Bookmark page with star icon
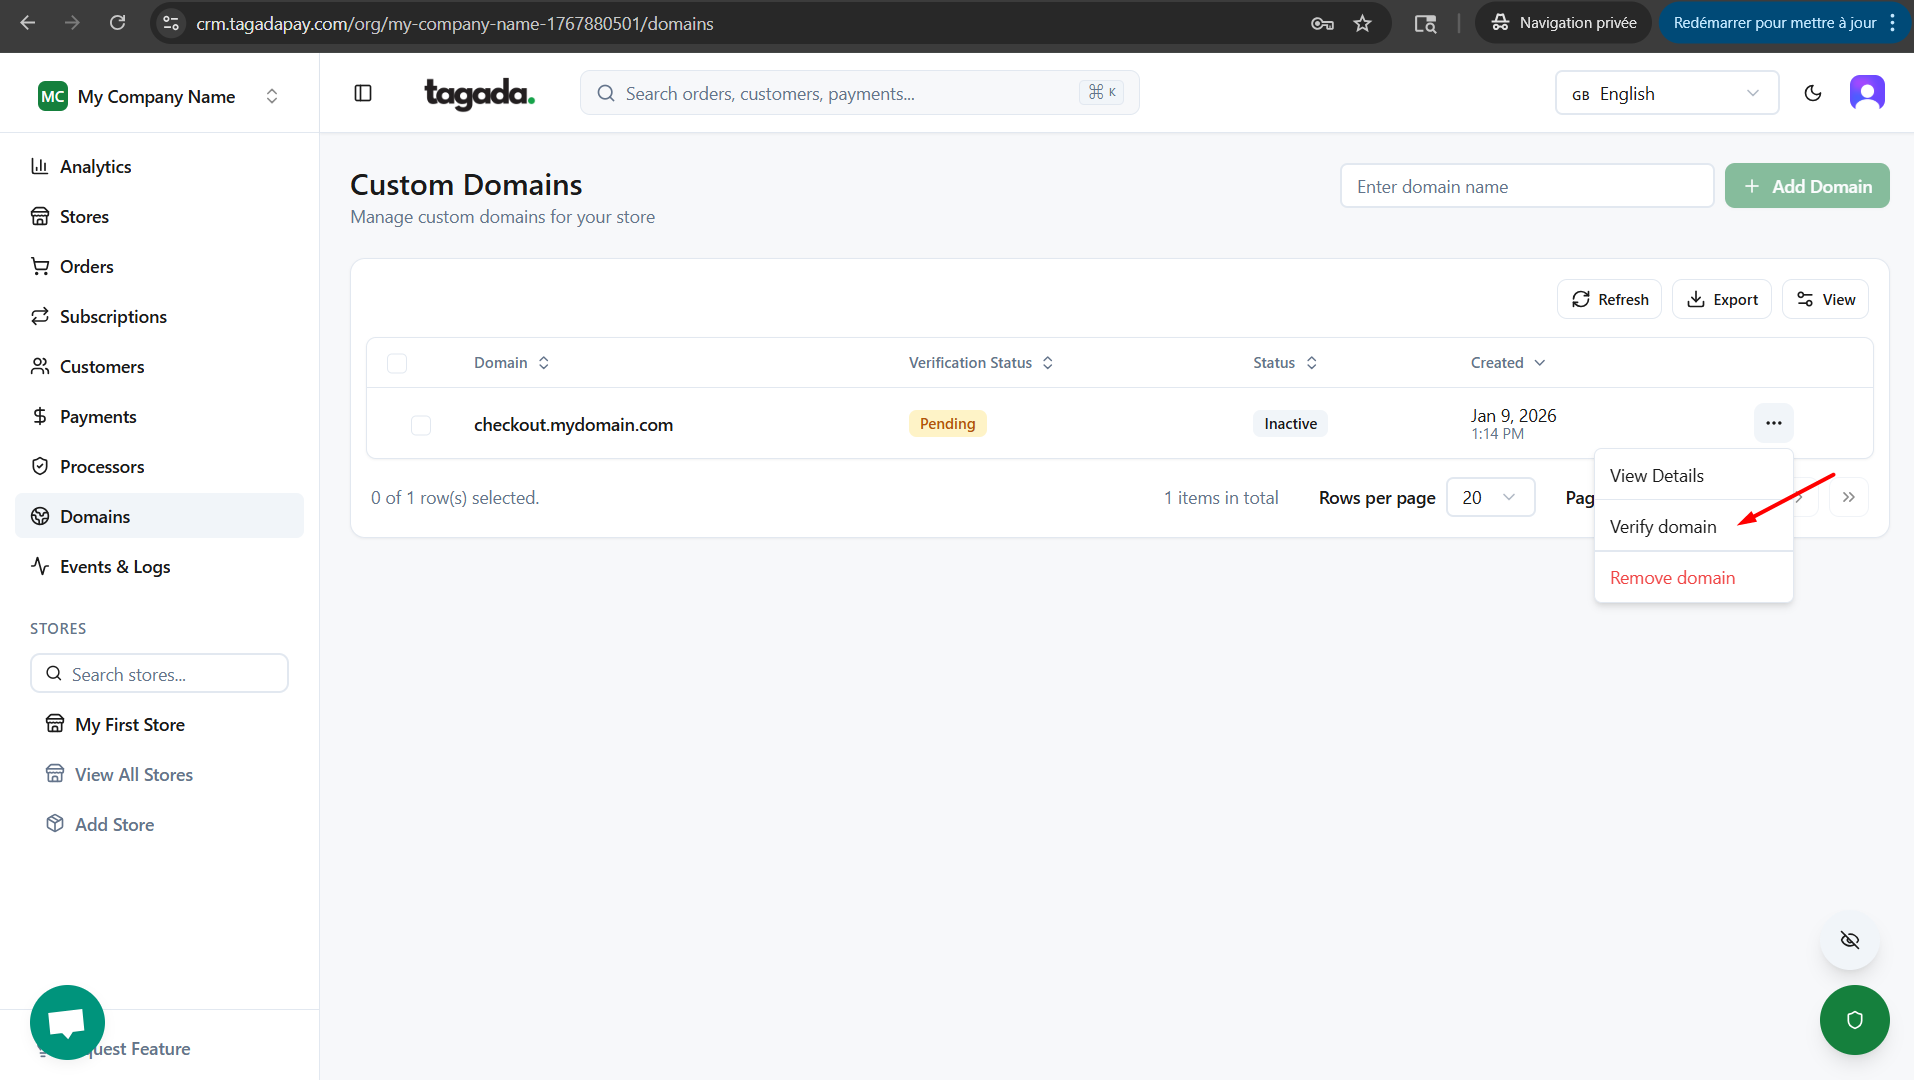The width and height of the screenshot is (1914, 1080). tap(1362, 23)
